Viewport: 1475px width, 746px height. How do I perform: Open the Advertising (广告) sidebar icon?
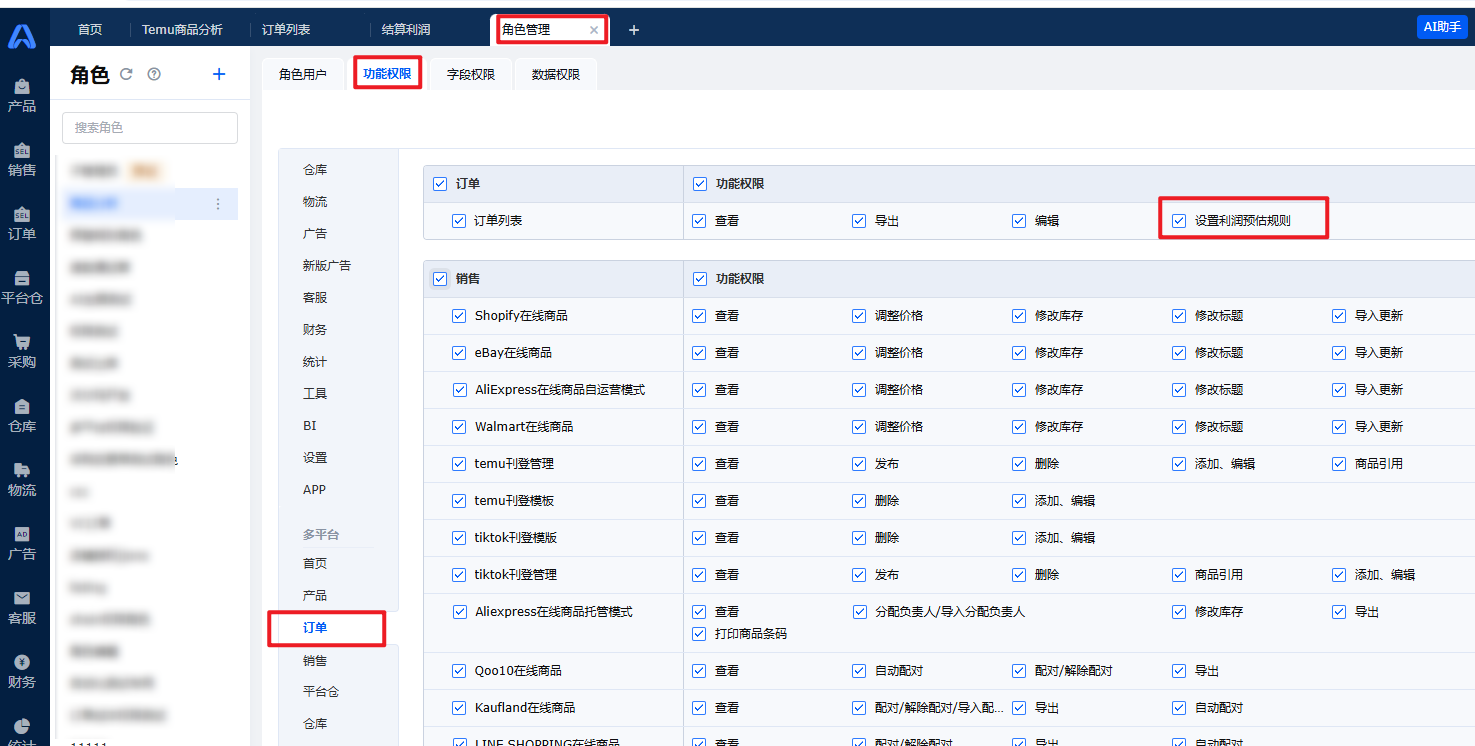(22, 542)
